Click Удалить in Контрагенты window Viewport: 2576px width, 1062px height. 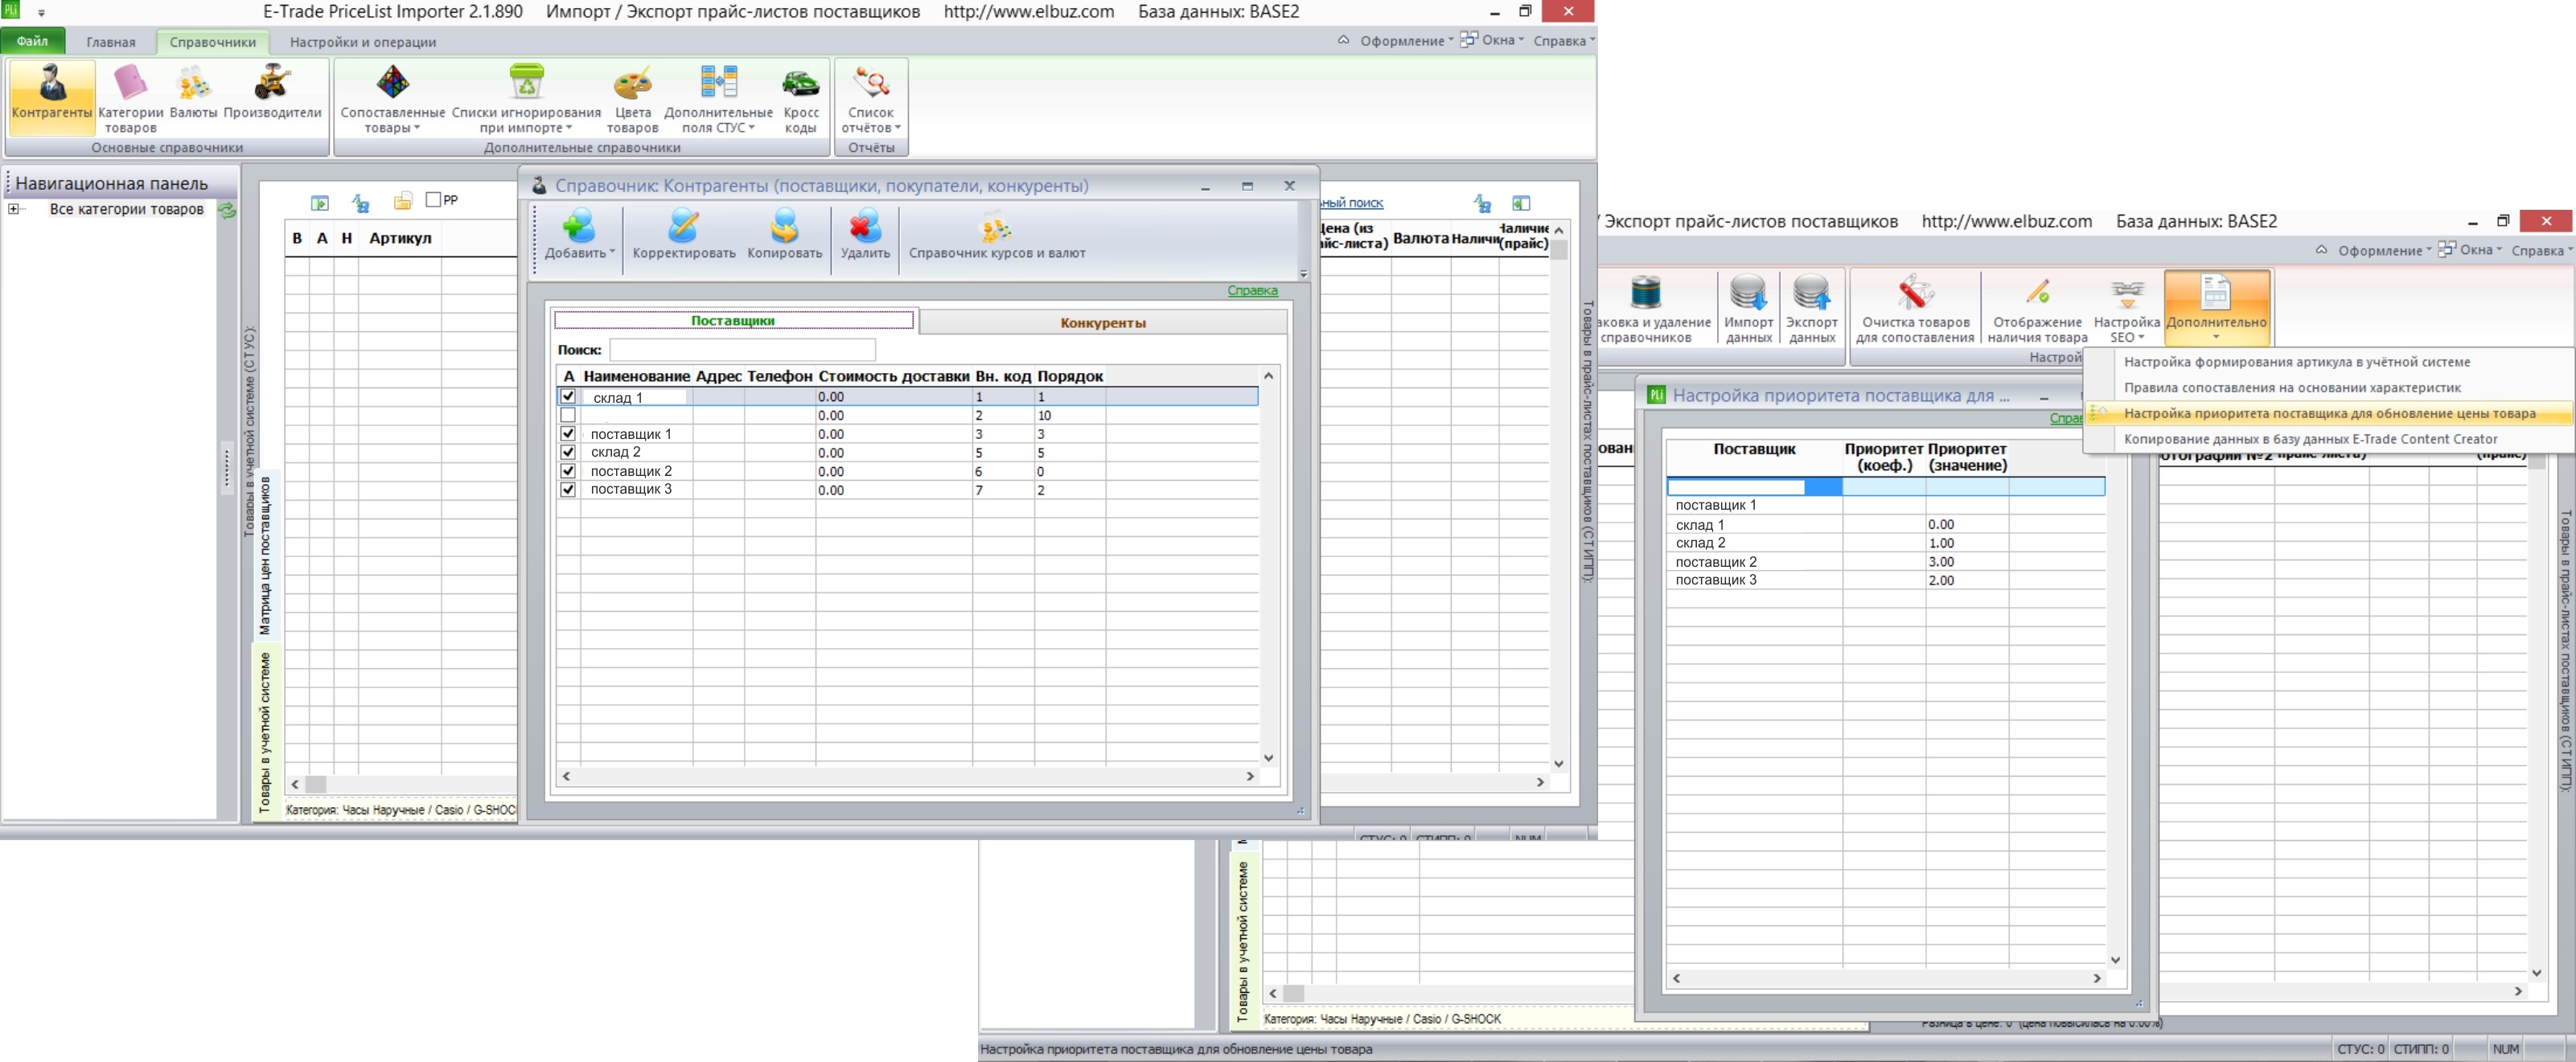pyautogui.click(x=865, y=235)
